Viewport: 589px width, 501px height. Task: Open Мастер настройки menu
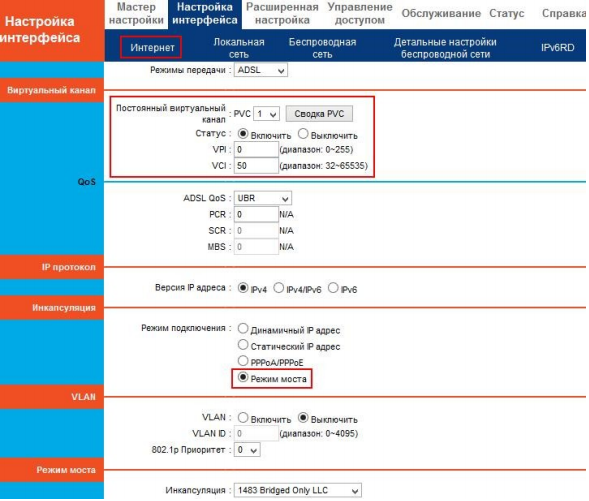click(136, 13)
